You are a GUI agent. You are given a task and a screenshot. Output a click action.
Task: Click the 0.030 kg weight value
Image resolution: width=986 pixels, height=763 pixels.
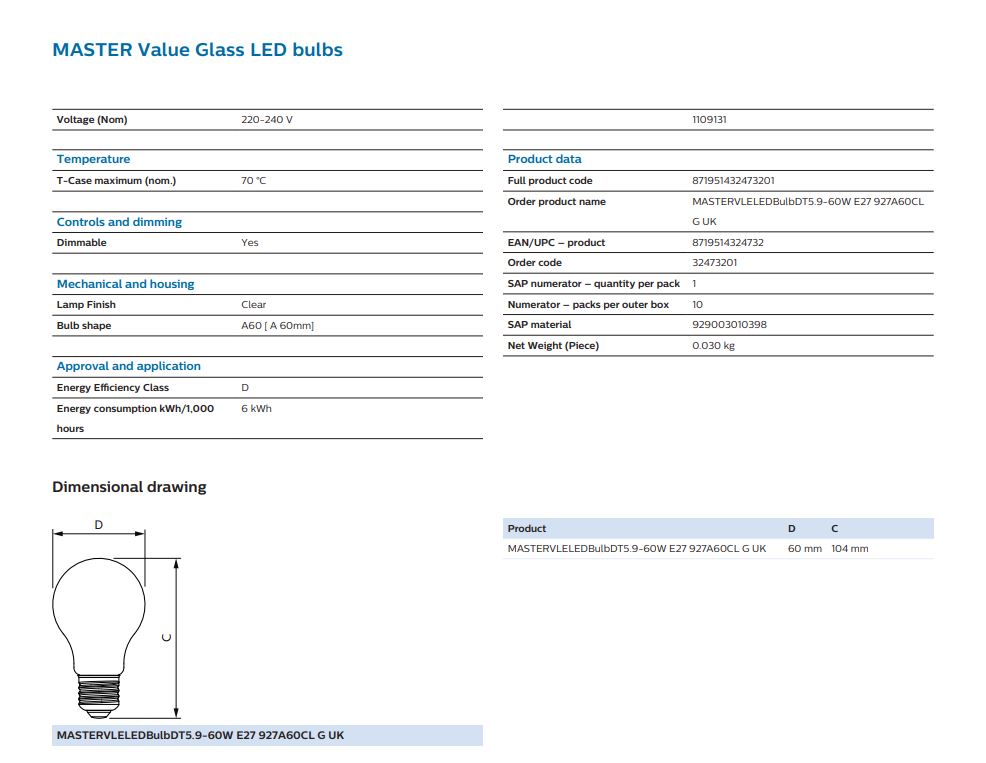pos(713,345)
